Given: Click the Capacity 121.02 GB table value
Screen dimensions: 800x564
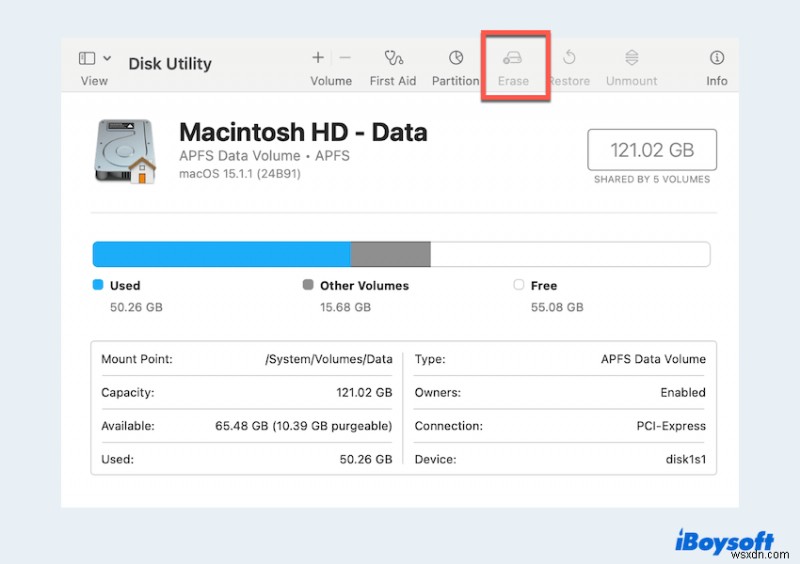Looking at the screenshot, I should [364, 393].
